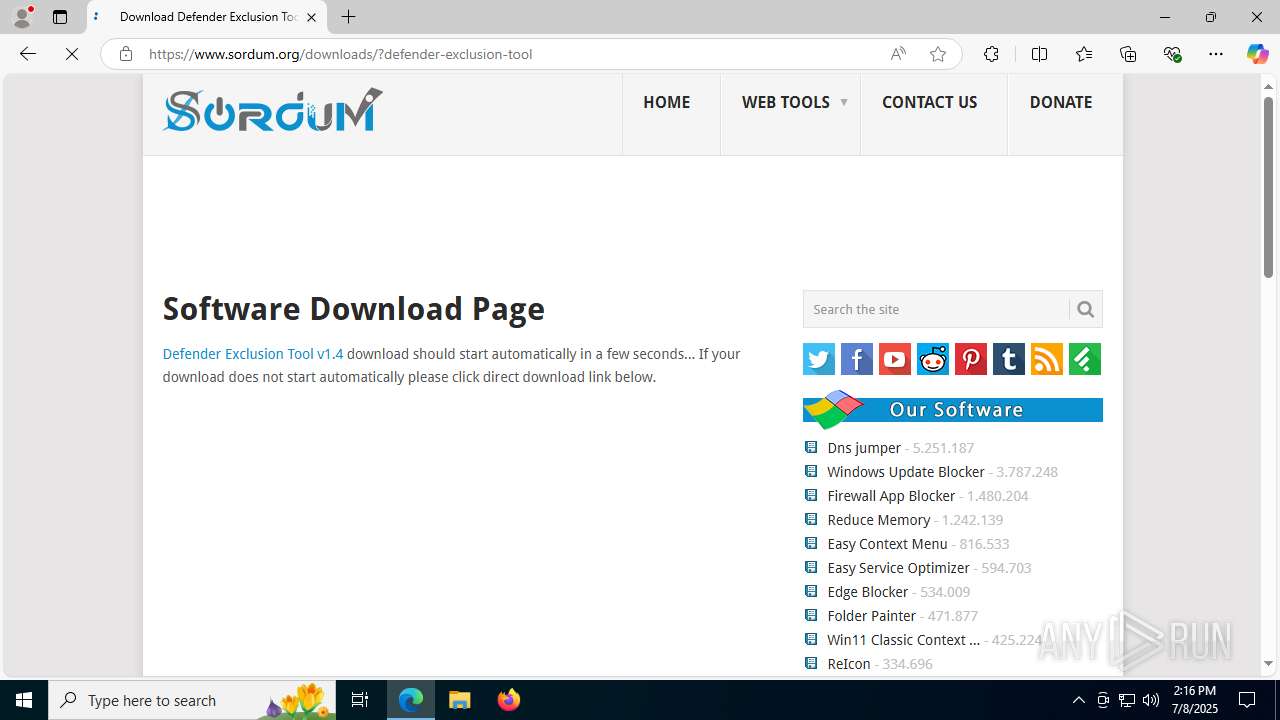Open the Feedly icon
Viewport: 1280px width, 720px height.
coord(1085,359)
